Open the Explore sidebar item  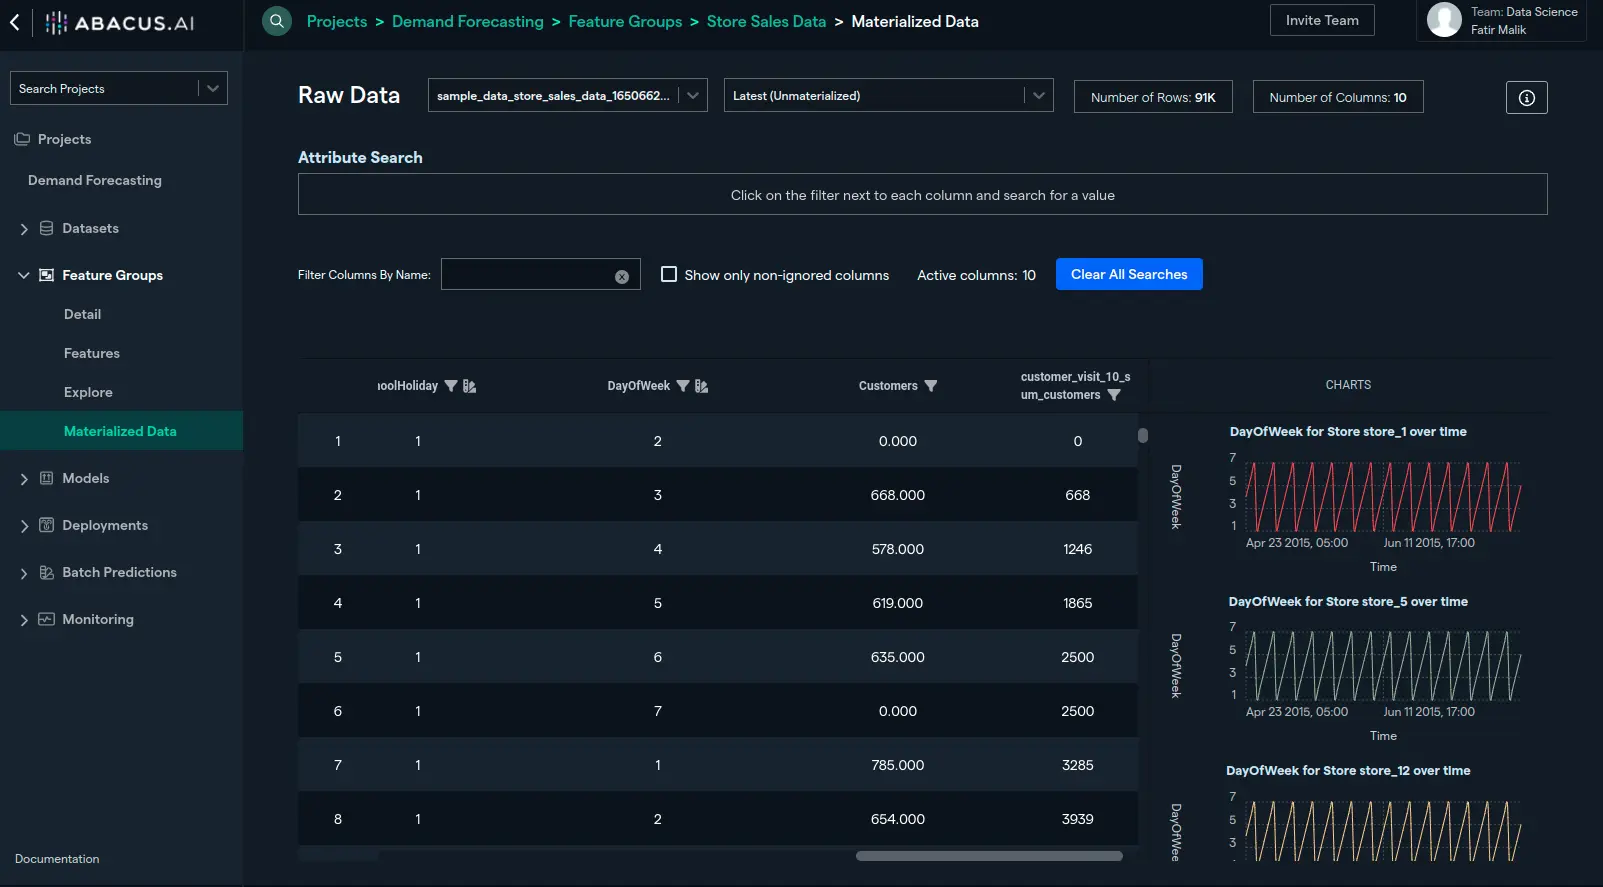88,392
